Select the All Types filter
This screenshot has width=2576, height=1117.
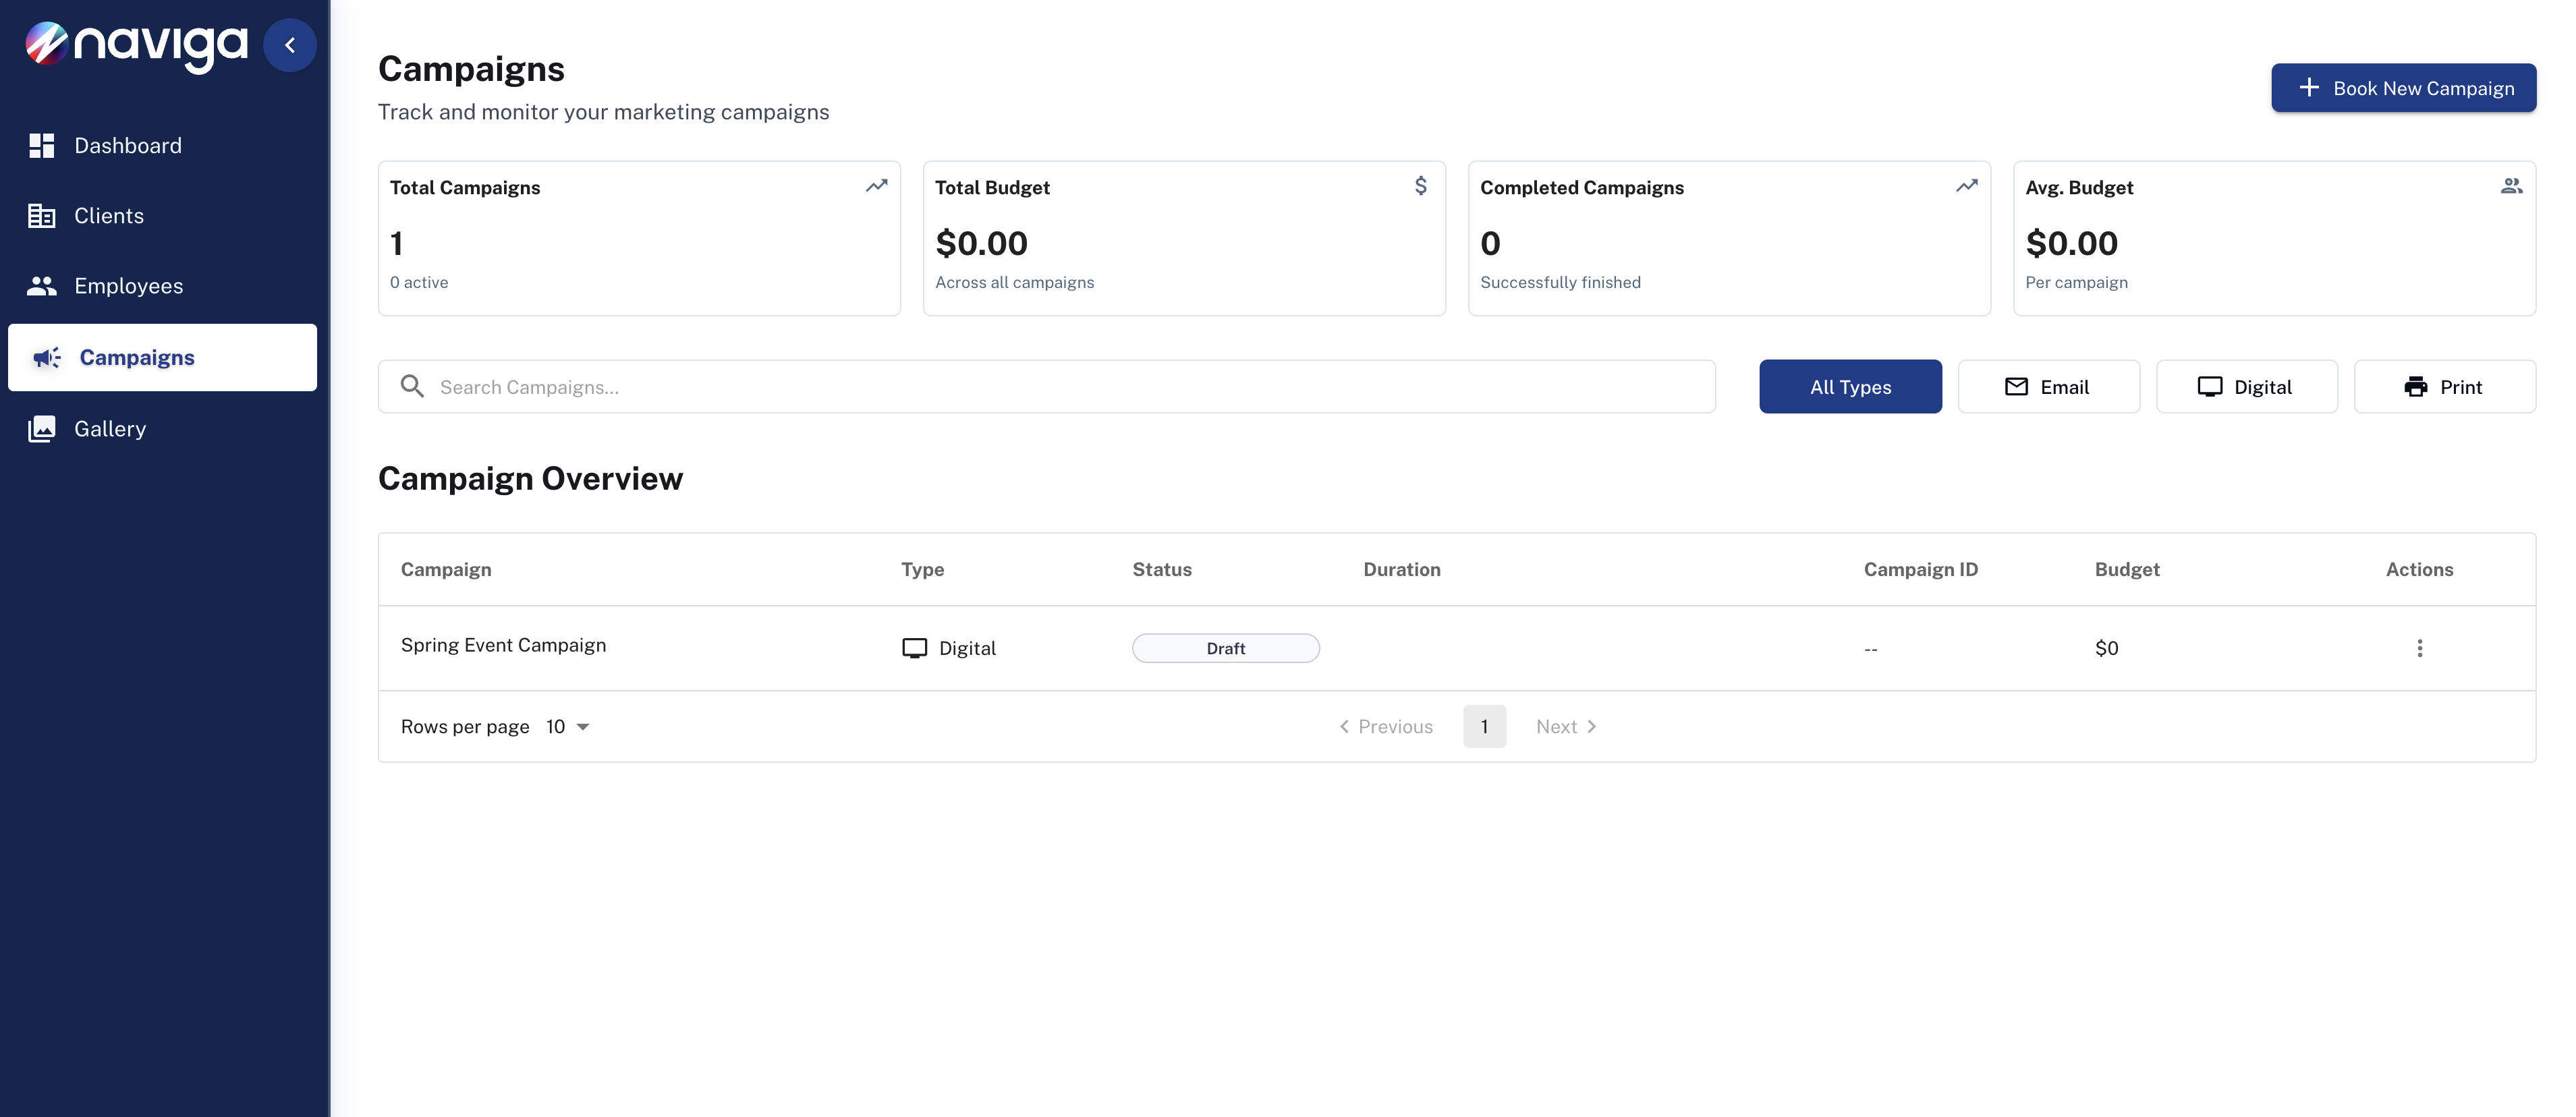[x=1850, y=387]
